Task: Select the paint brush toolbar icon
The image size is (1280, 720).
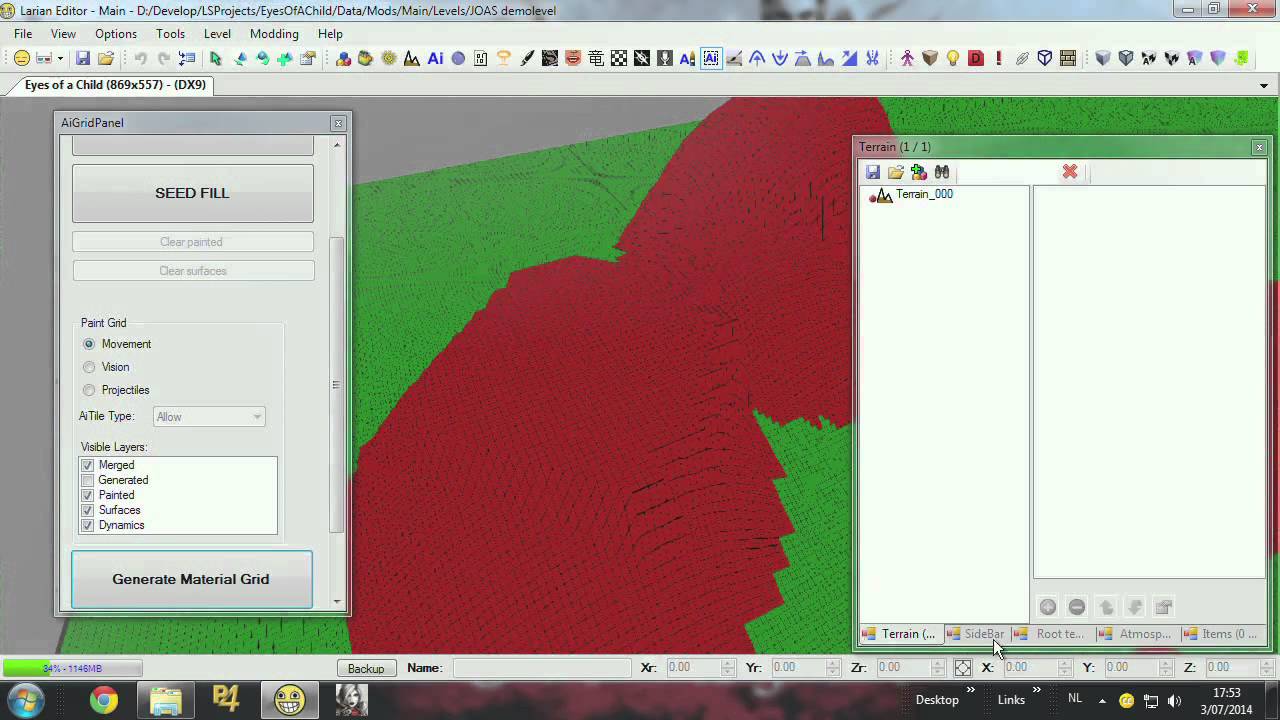Action: (x=527, y=59)
